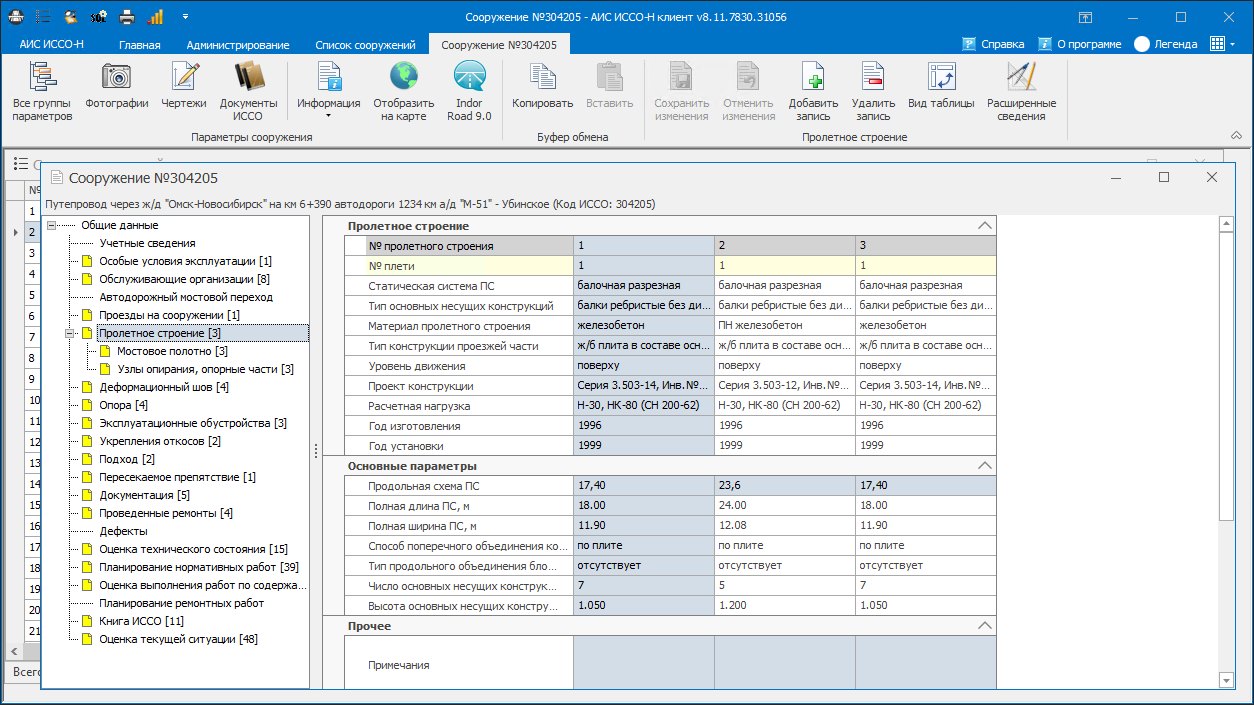Viewport: 1254px width, 705px height.
Task: Select the Опора [4] tree item
Action: coord(123,405)
